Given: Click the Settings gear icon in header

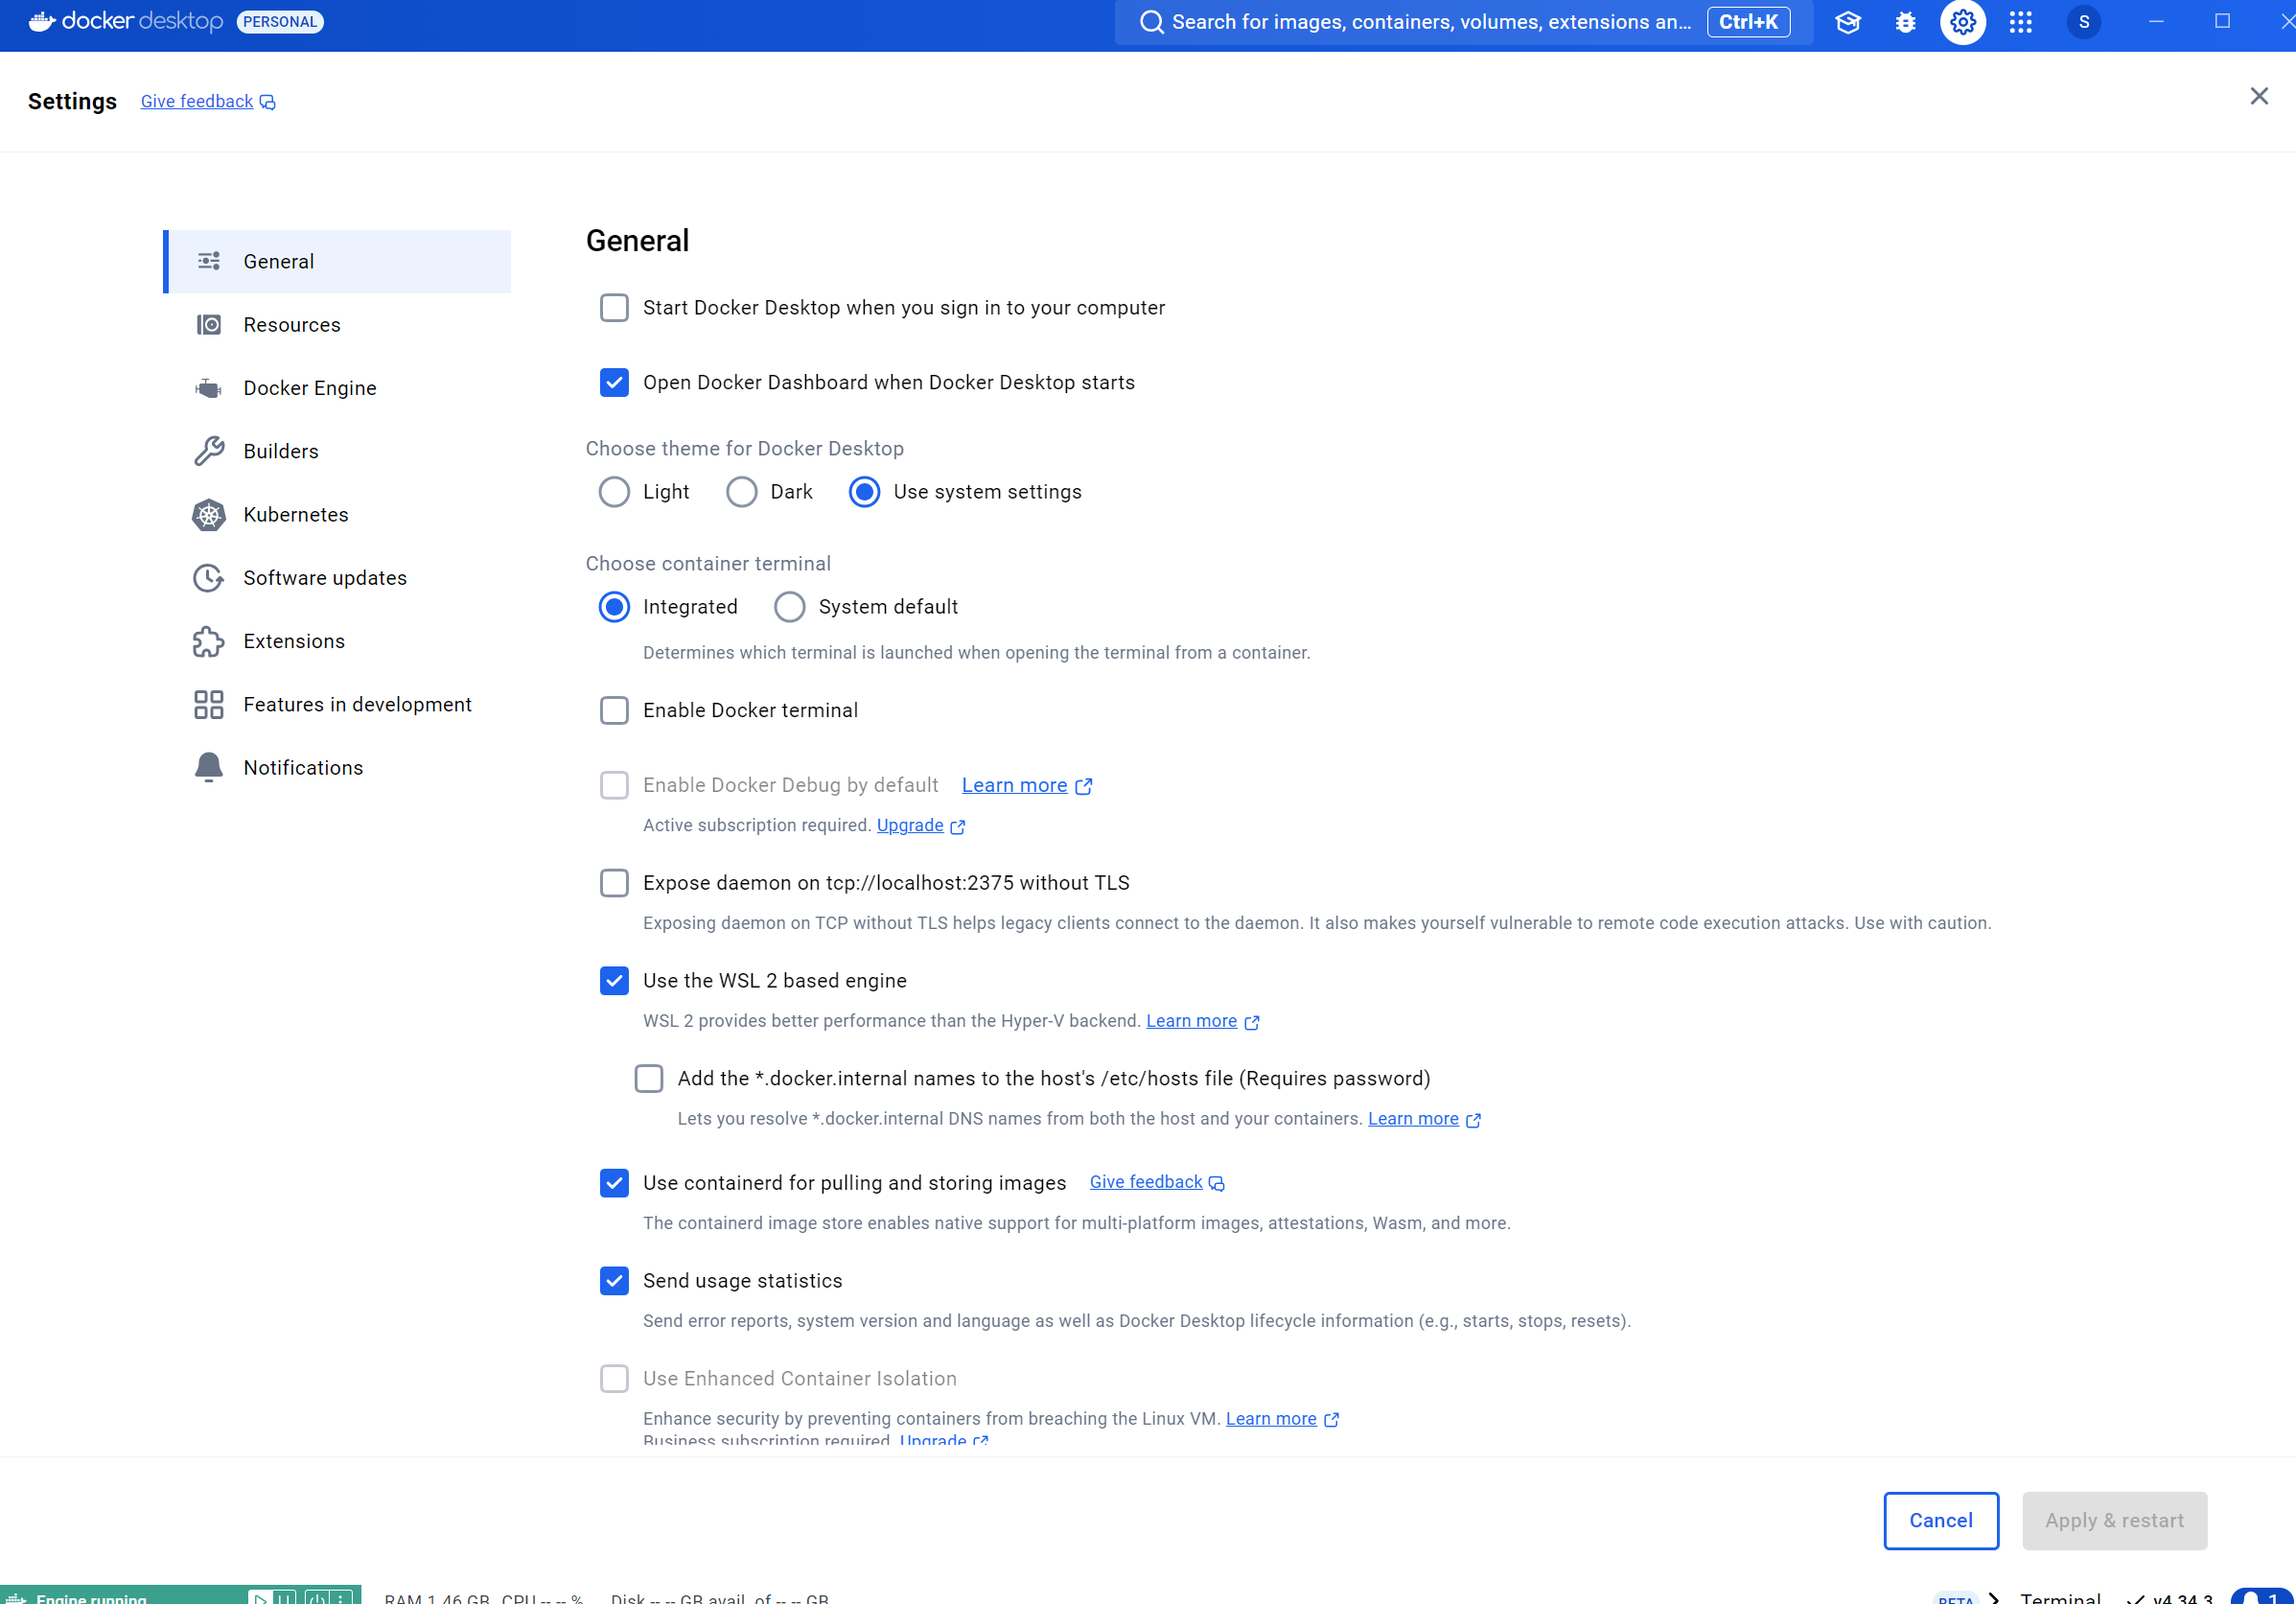Looking at the screenshot, I should (x=1962, y=22).
